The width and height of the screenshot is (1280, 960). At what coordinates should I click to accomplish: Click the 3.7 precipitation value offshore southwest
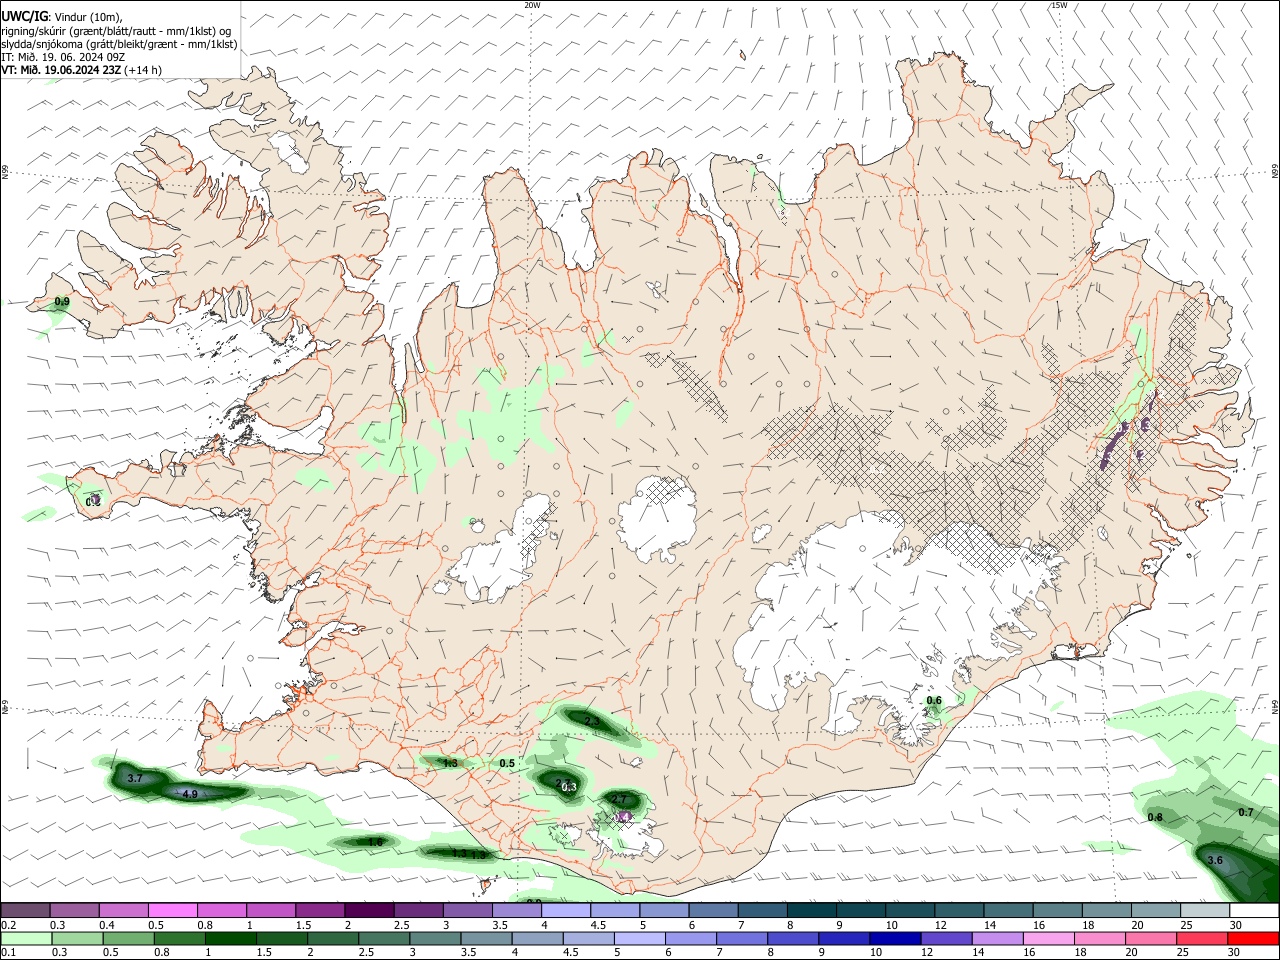pyautogui.click(x=136, y=777)
